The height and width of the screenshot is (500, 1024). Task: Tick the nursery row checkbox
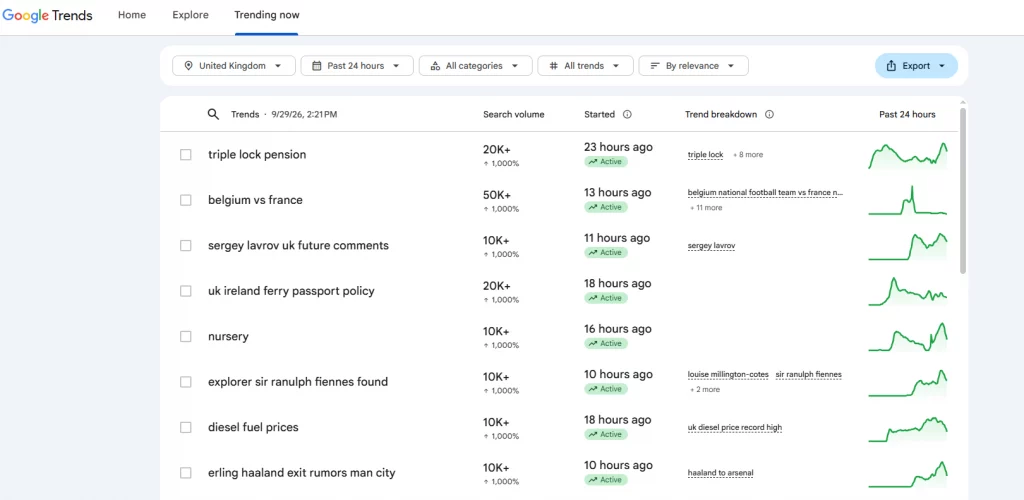click(186, 336)
